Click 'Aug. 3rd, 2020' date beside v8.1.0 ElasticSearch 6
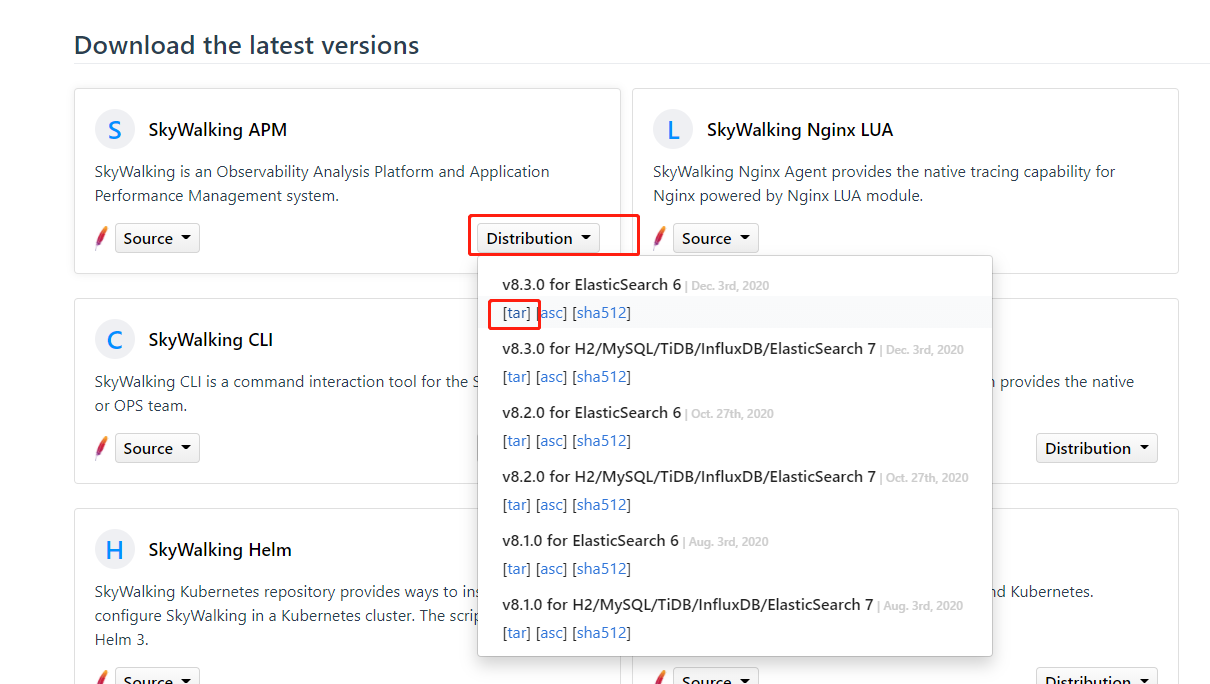Viewport: 1210px width, 684px height. 729,542
